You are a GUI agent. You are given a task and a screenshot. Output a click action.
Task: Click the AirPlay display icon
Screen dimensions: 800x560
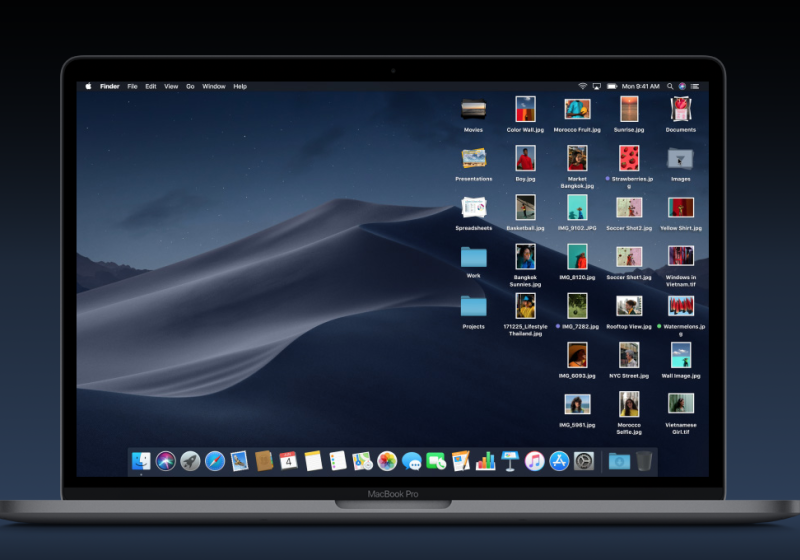[x=596, y=86]
